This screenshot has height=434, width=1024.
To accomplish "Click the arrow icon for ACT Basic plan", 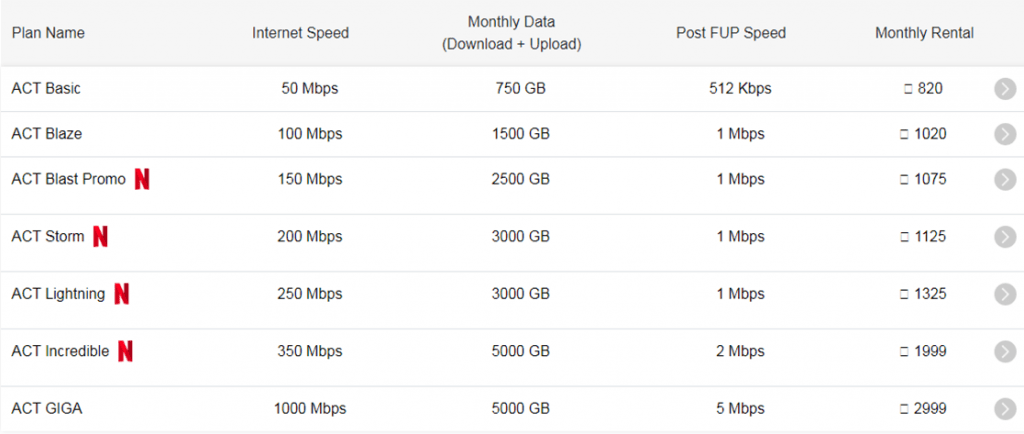I will (x=1005, y=89).
